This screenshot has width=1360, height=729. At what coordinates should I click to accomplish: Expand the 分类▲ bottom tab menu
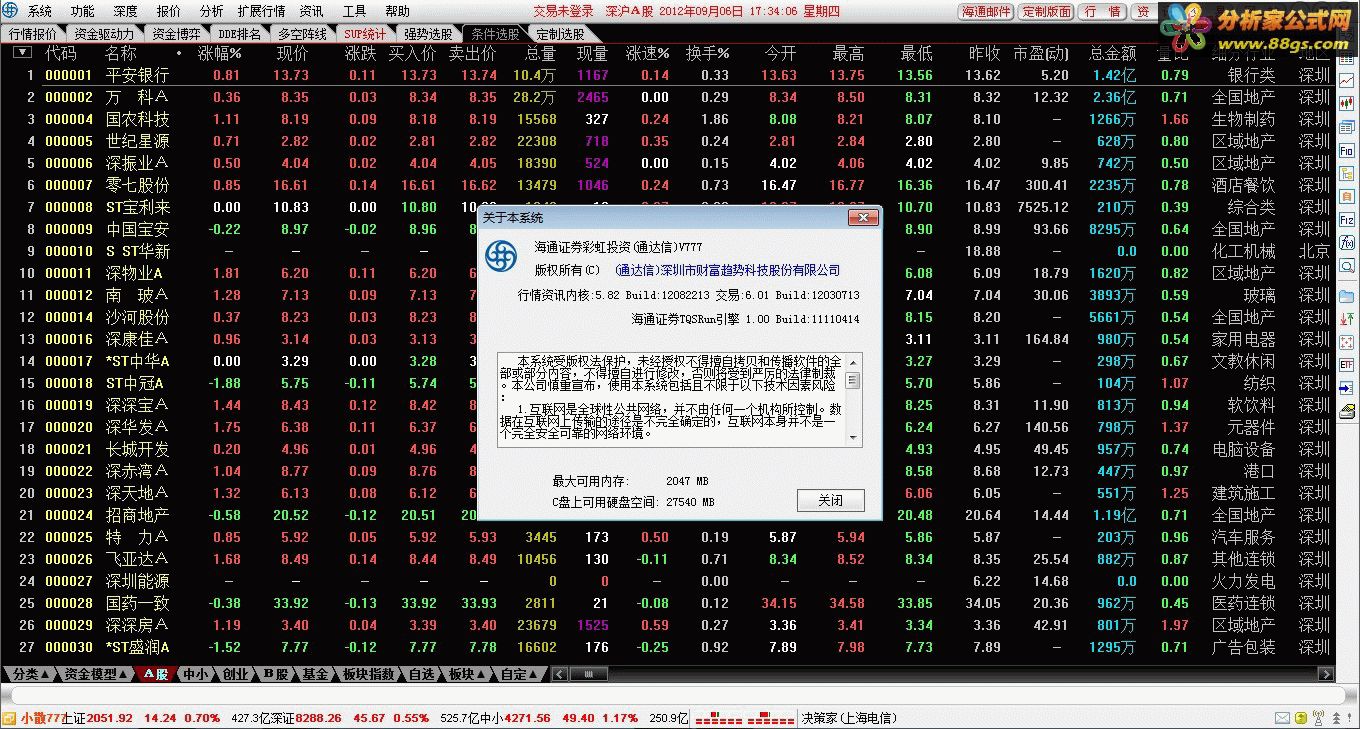(31, 674)
